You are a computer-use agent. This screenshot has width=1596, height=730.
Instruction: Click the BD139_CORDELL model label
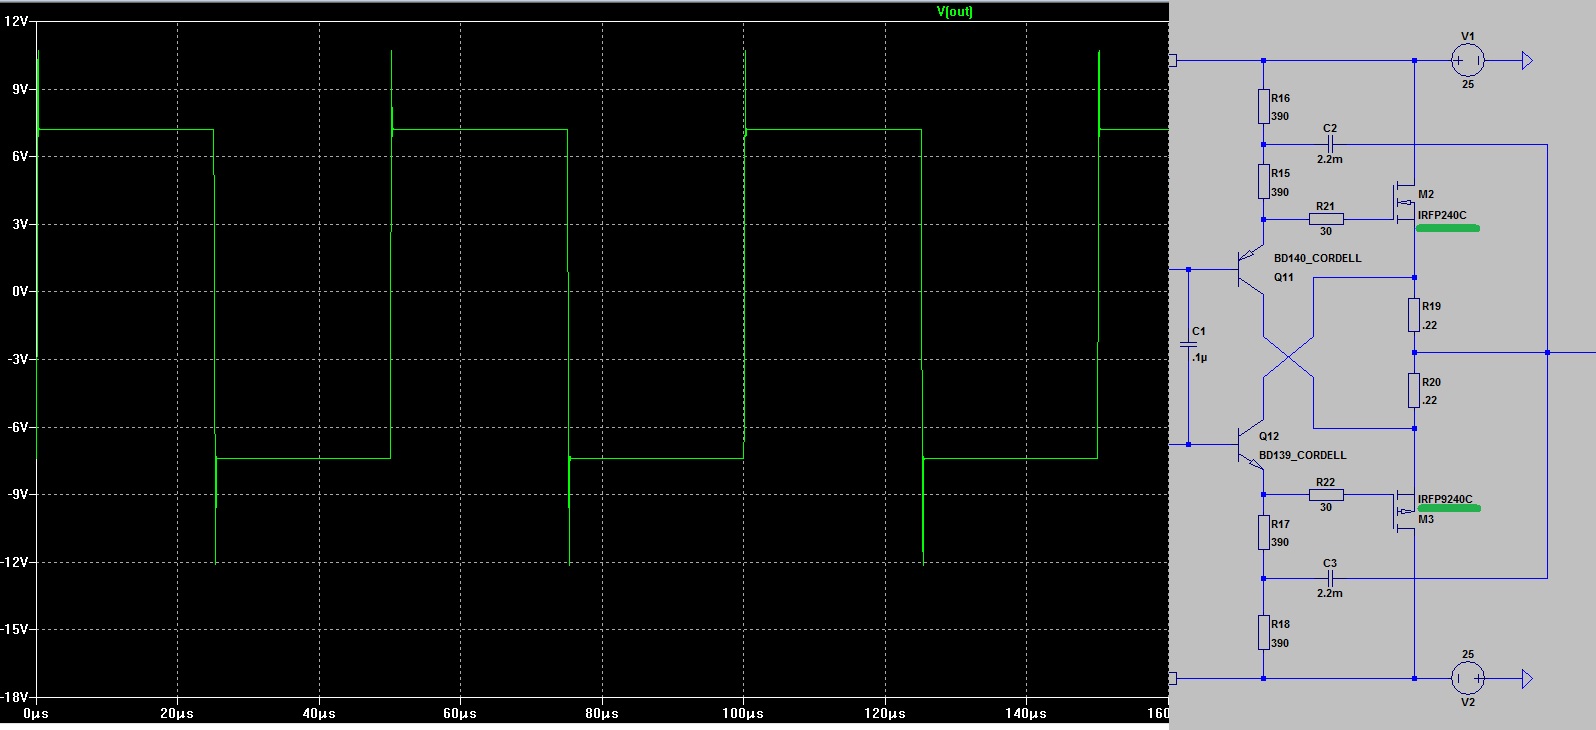point(1302,455)
